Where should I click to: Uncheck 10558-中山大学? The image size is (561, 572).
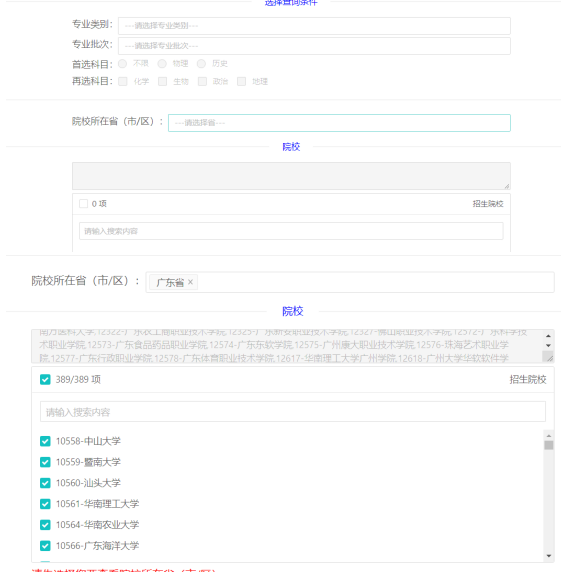point(45,441)
